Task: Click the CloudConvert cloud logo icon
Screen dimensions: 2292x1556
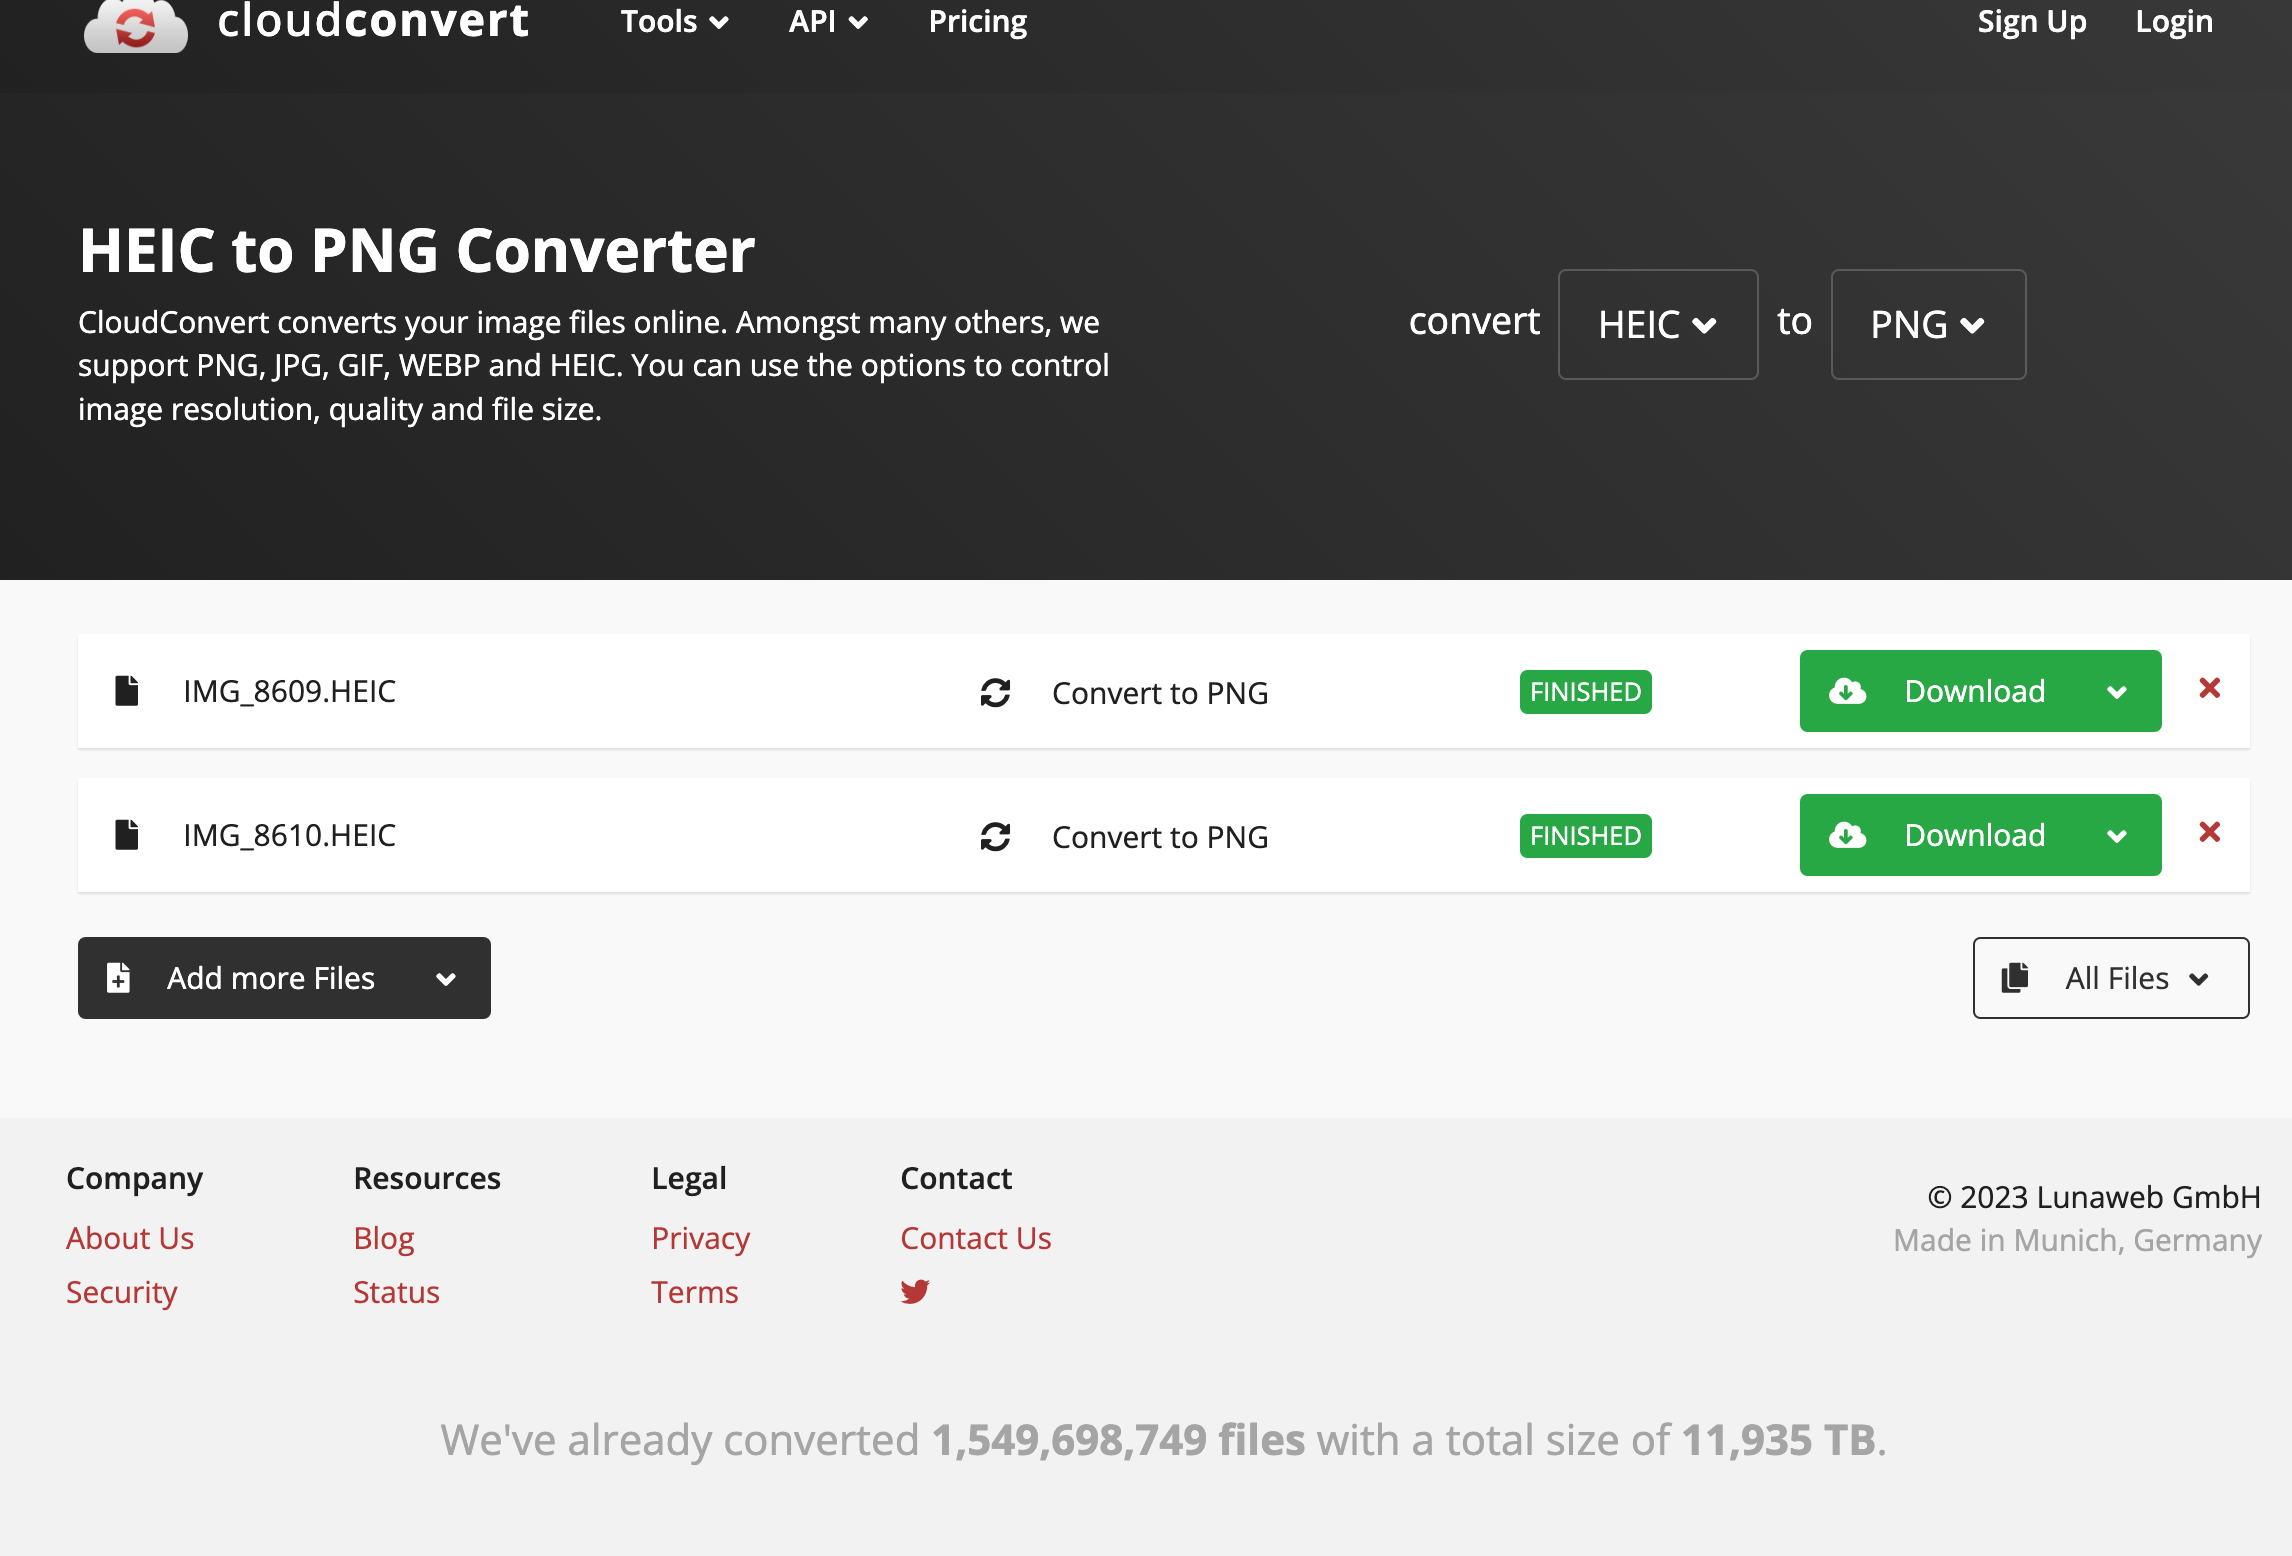Action: click(136, 26)
